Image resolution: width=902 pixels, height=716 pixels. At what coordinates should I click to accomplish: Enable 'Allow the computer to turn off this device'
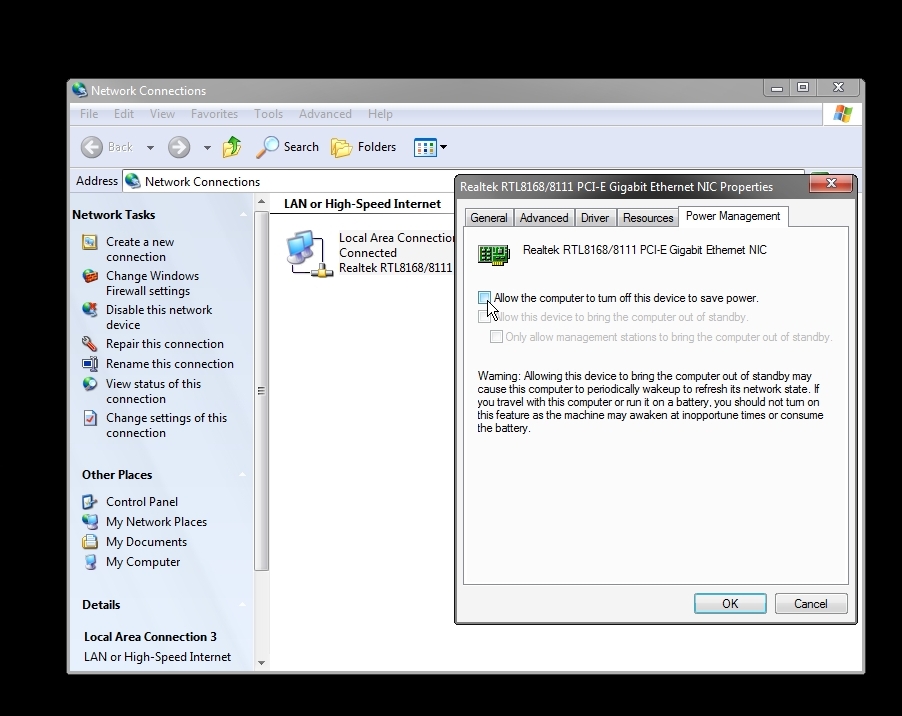tap(484, 298)
